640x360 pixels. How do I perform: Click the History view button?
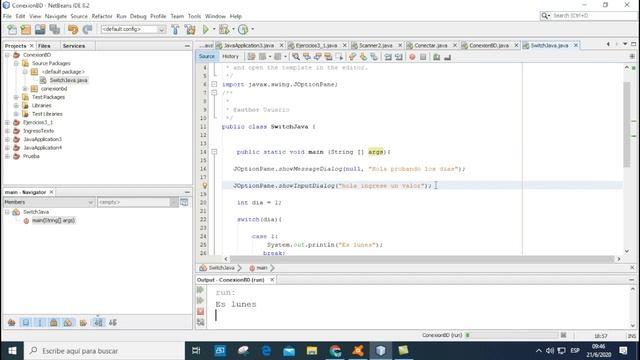click(230, 57)
